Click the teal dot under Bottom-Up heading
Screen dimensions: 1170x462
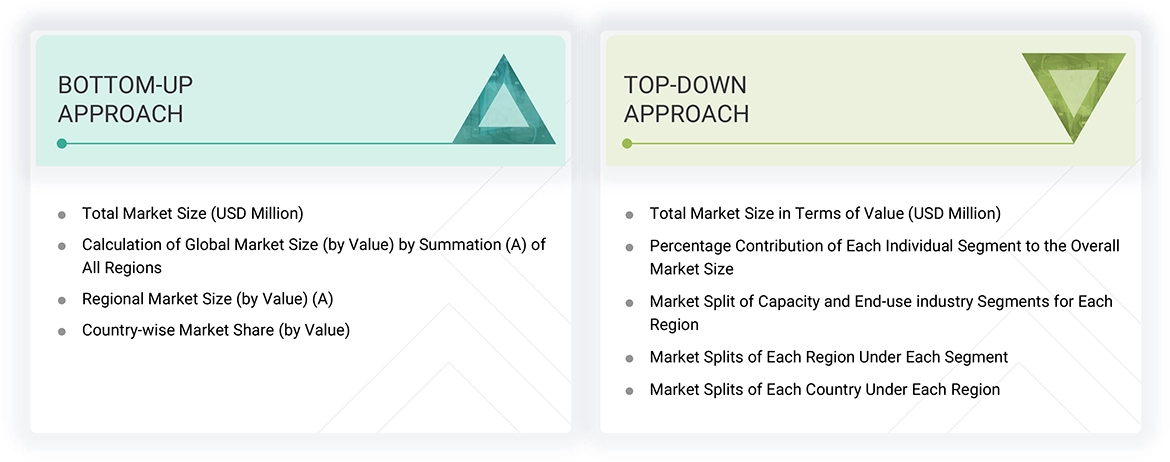tap(62, 144)
